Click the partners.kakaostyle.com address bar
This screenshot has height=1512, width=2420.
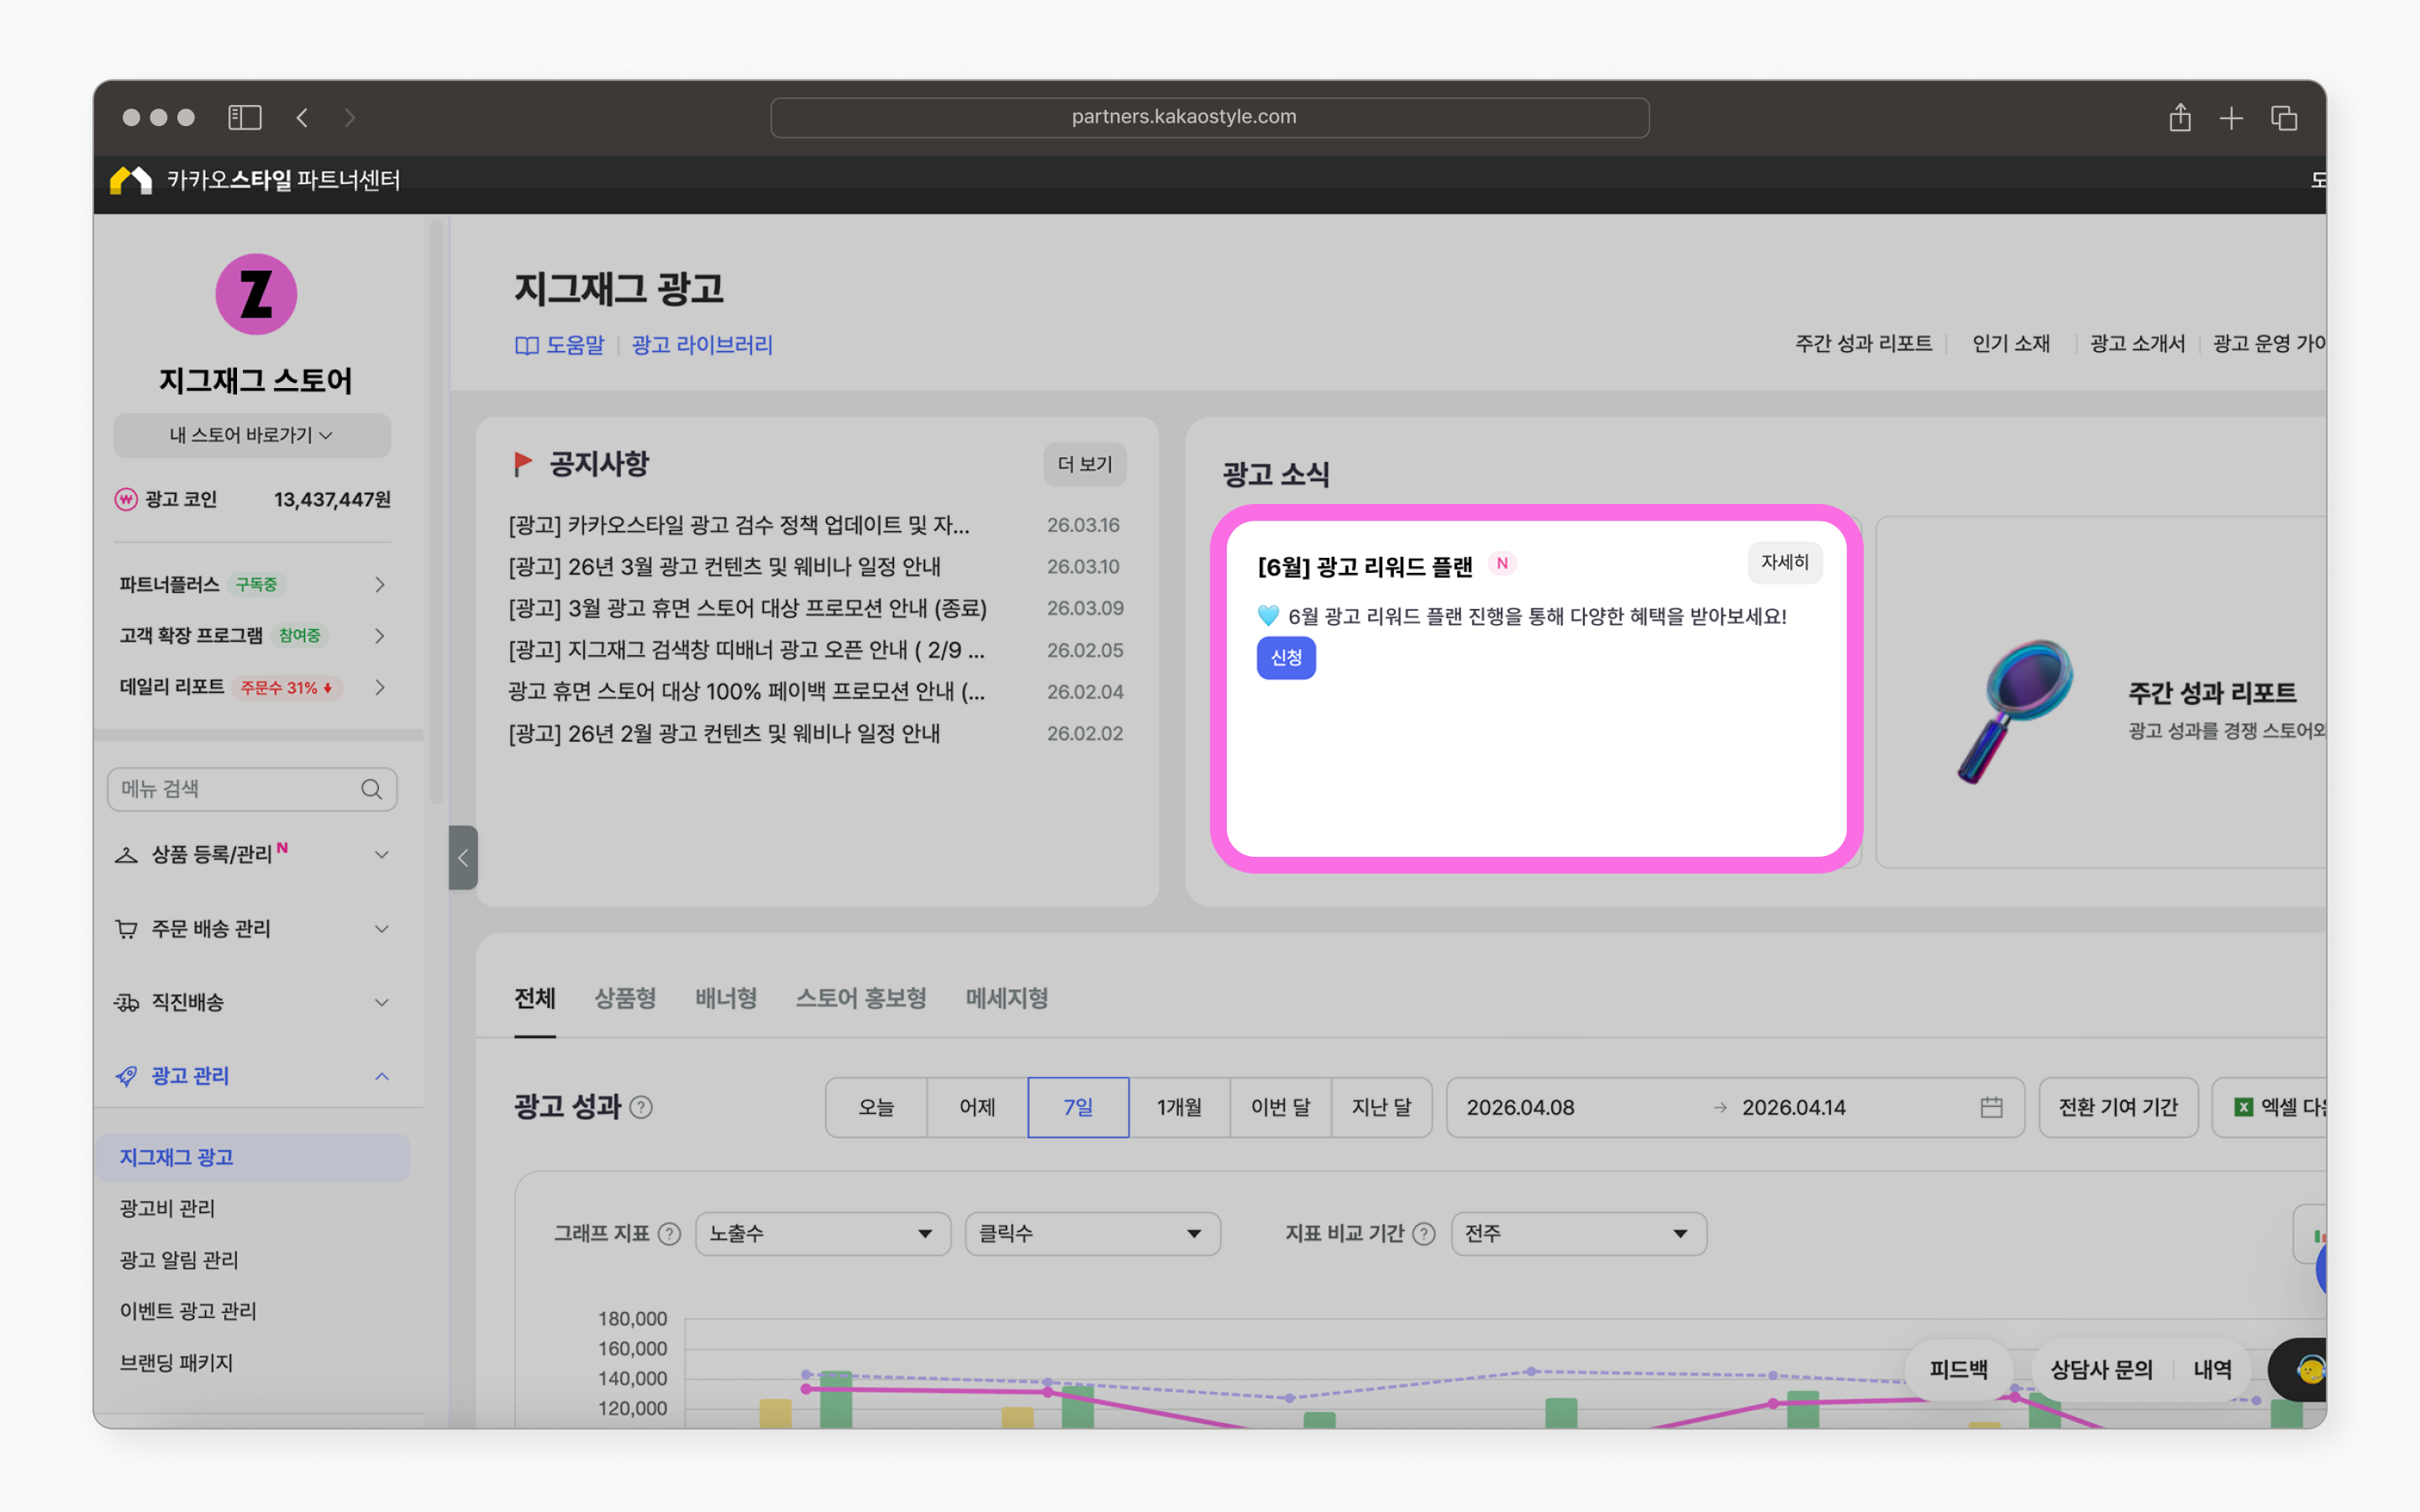point(1210,118)
